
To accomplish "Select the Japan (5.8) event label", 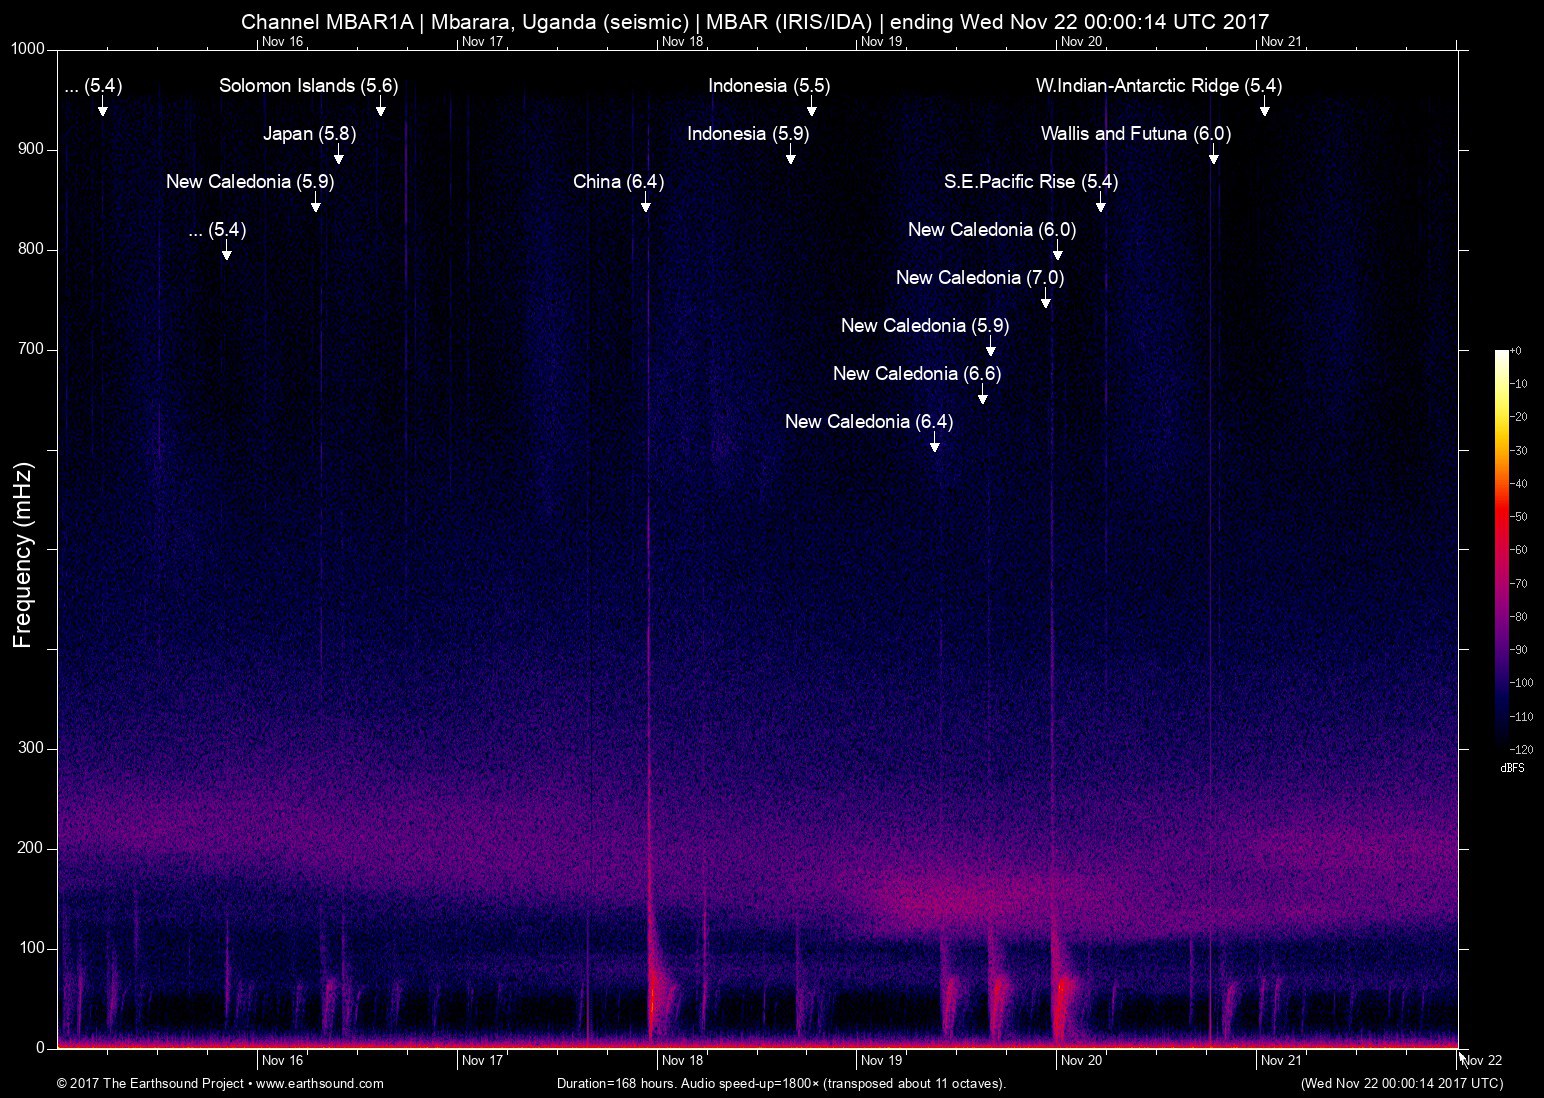I will tap(311, 133).
